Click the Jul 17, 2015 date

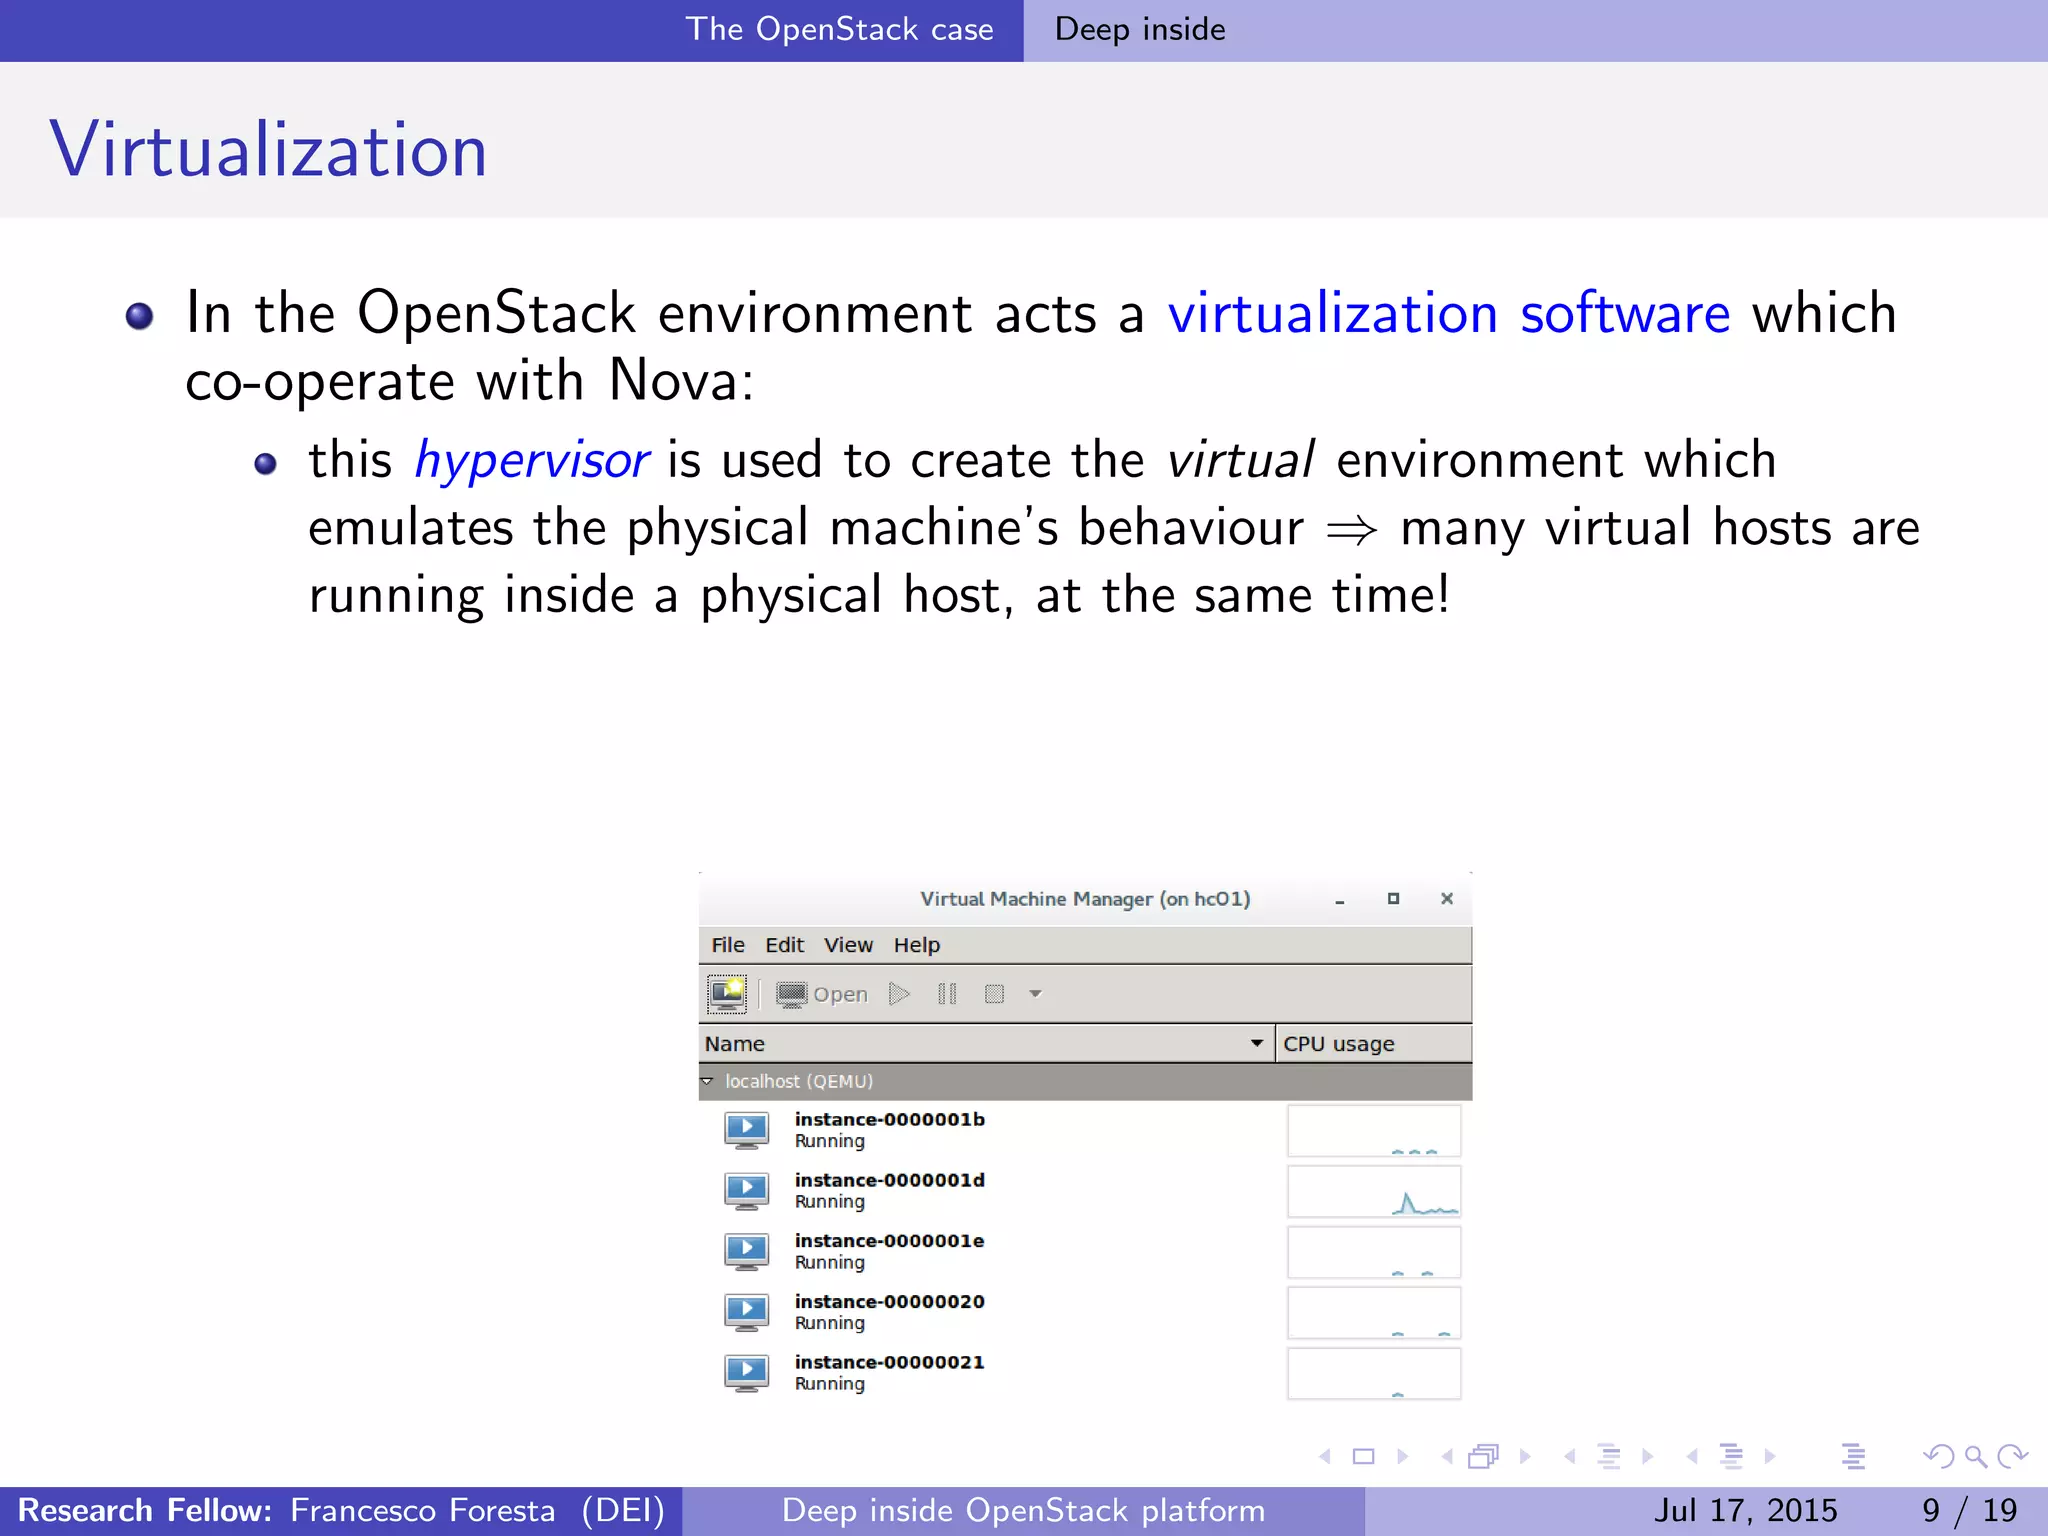click(1745, 1510)
